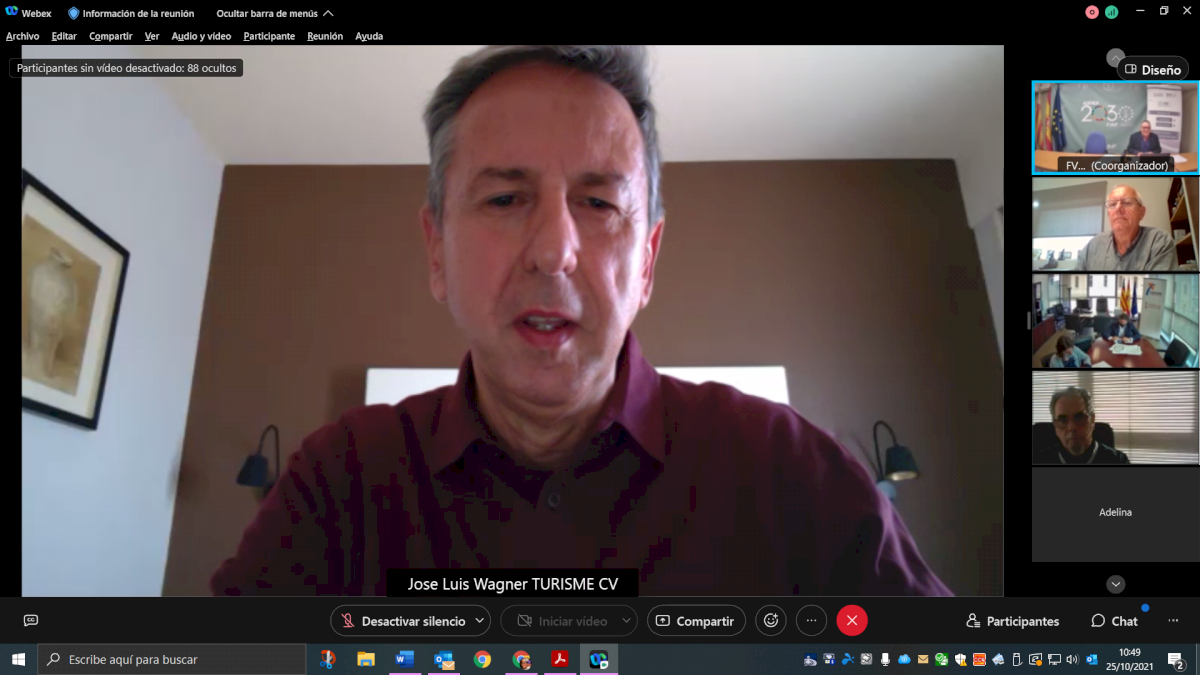Open the closed captions icon
Screen dimensions: 1200x675
pos(30,621)
